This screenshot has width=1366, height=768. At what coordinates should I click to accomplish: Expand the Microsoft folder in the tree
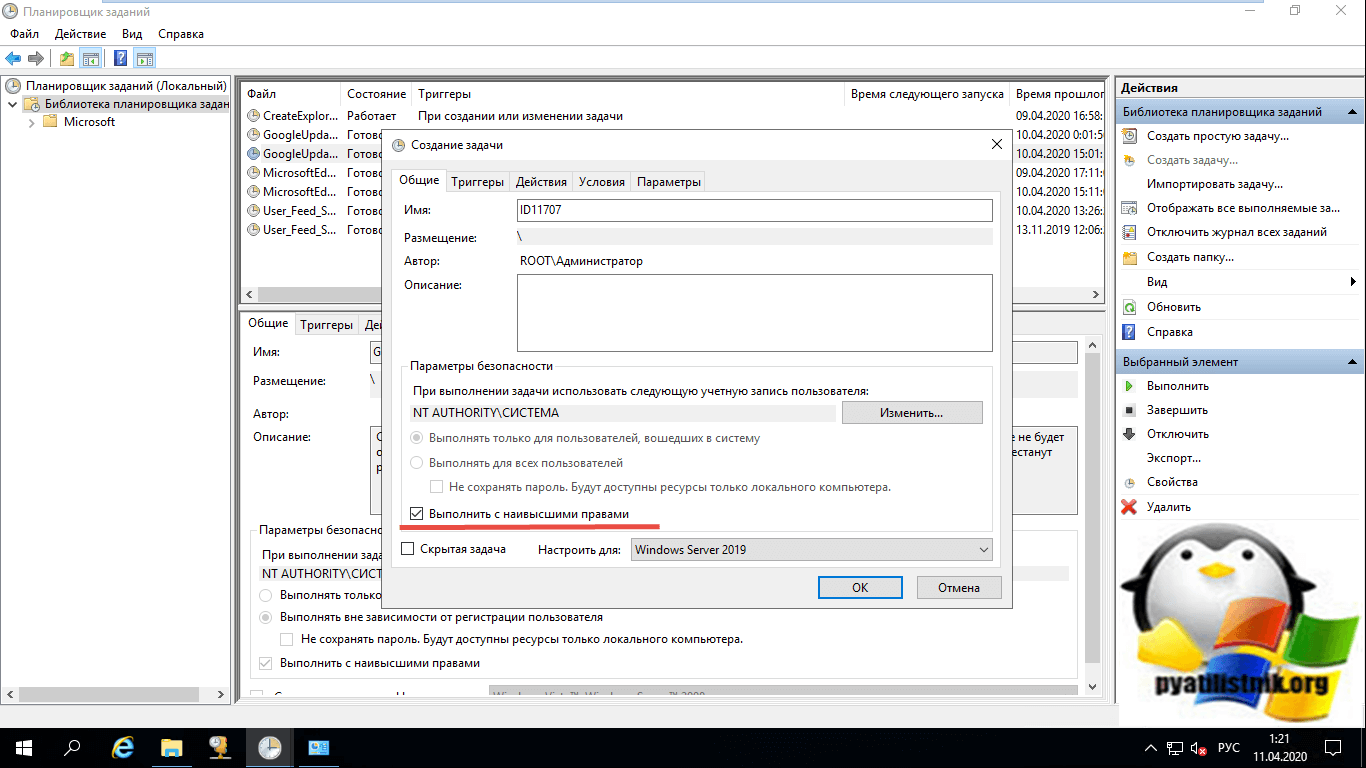pos(32,122)
